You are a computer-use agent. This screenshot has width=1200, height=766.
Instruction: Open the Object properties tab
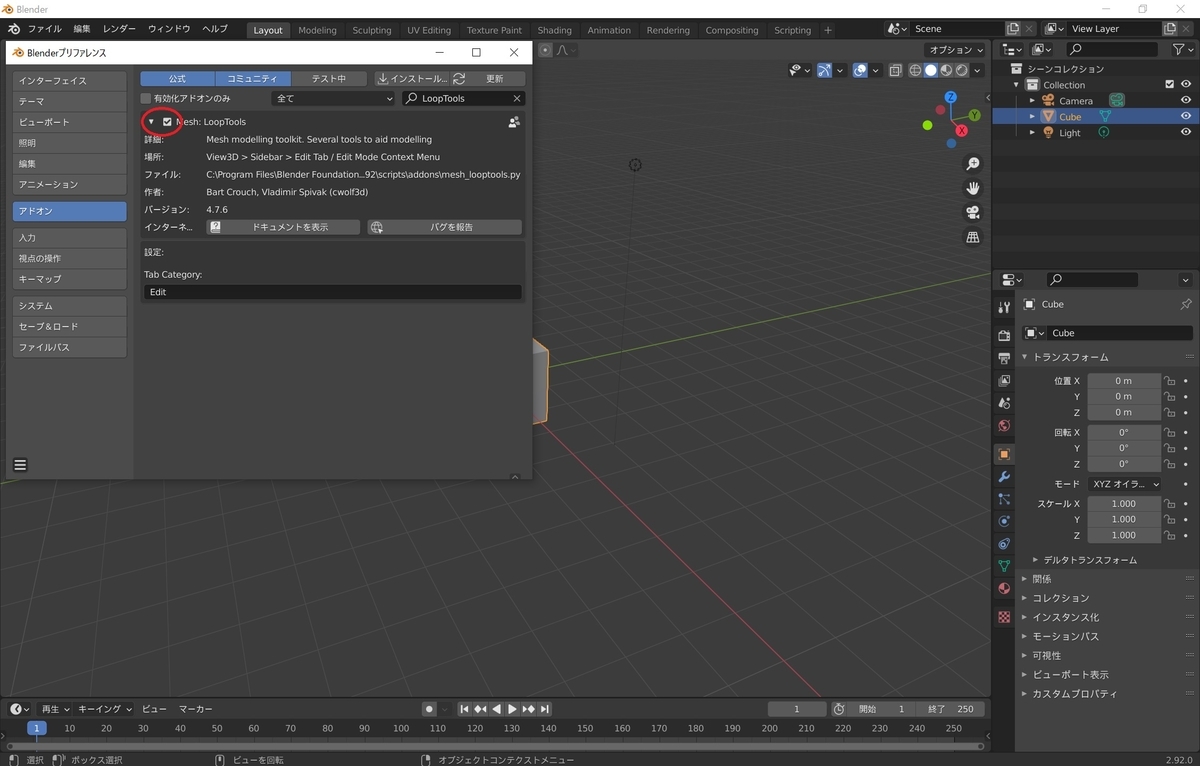pos(1004,454)
